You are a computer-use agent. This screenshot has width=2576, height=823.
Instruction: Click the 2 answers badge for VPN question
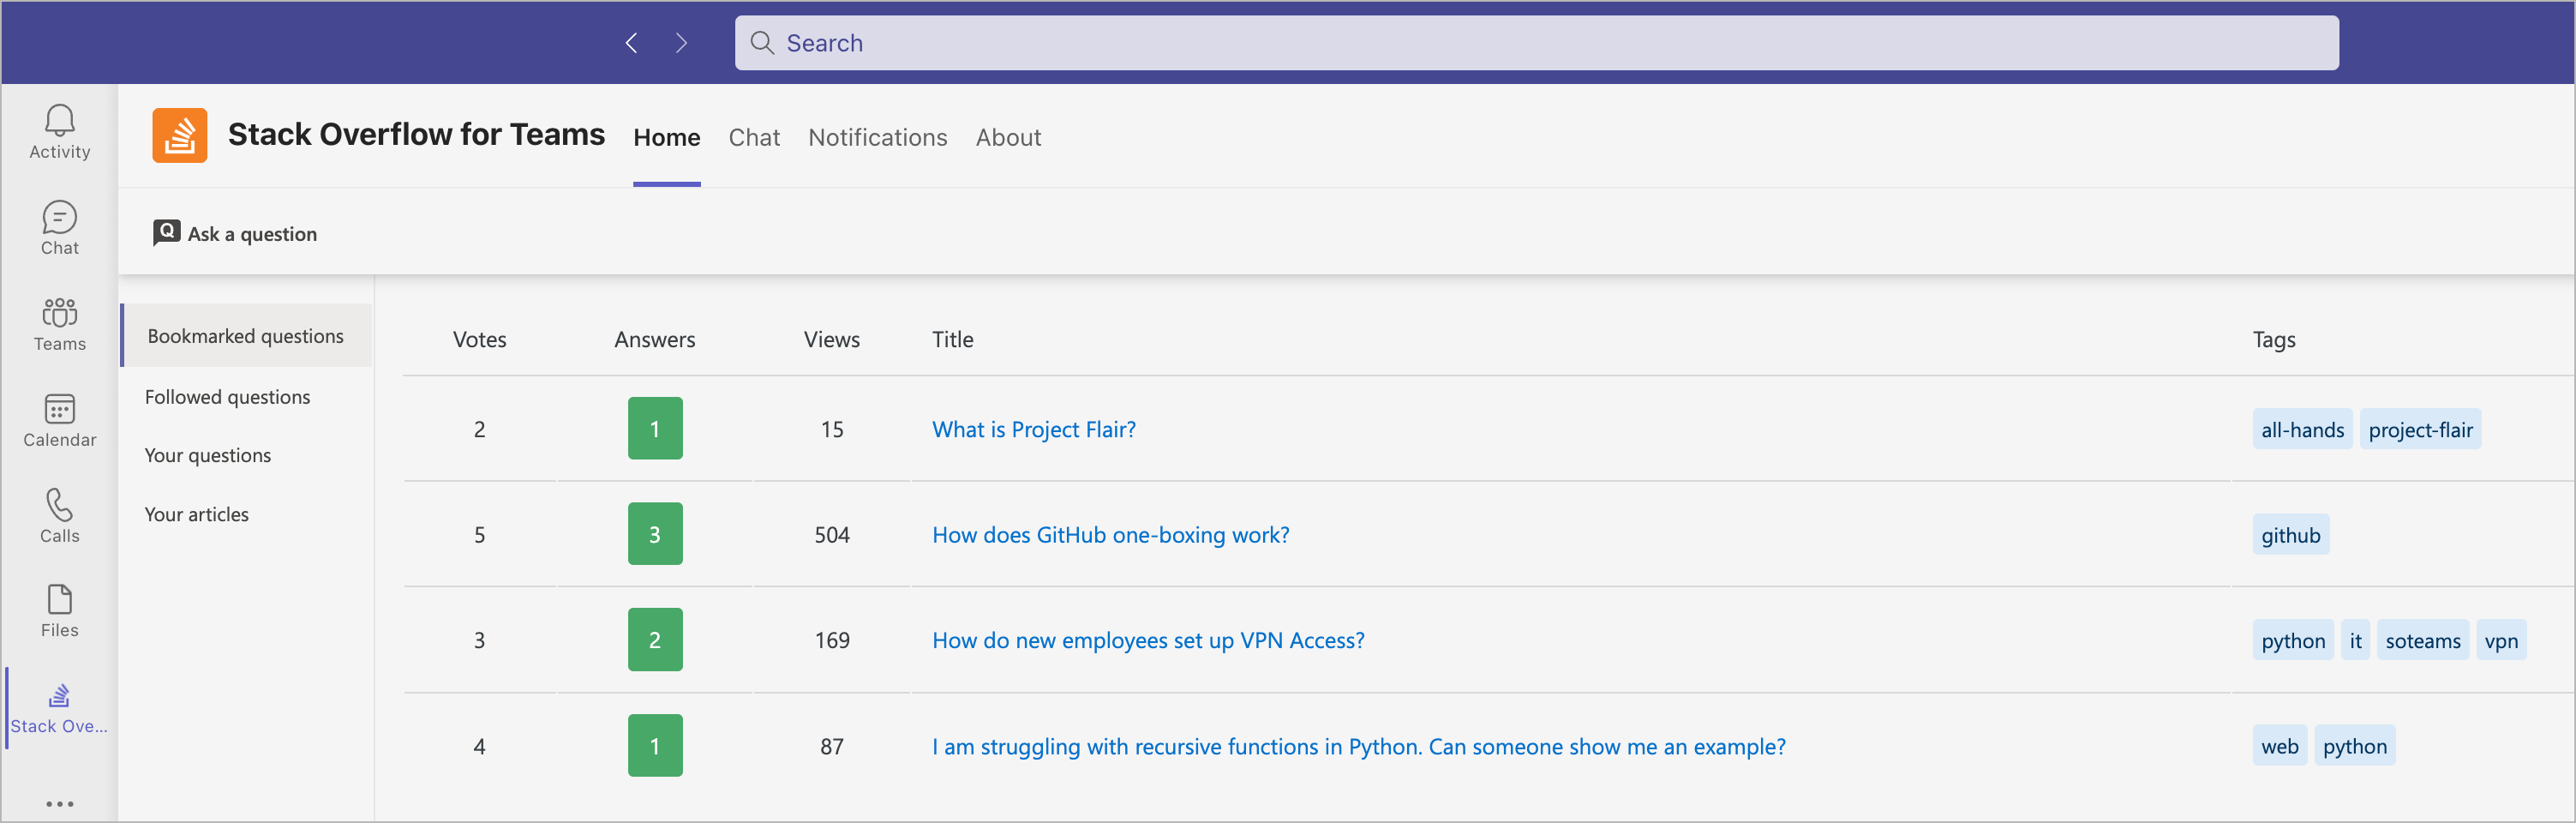tap(655, 640)
